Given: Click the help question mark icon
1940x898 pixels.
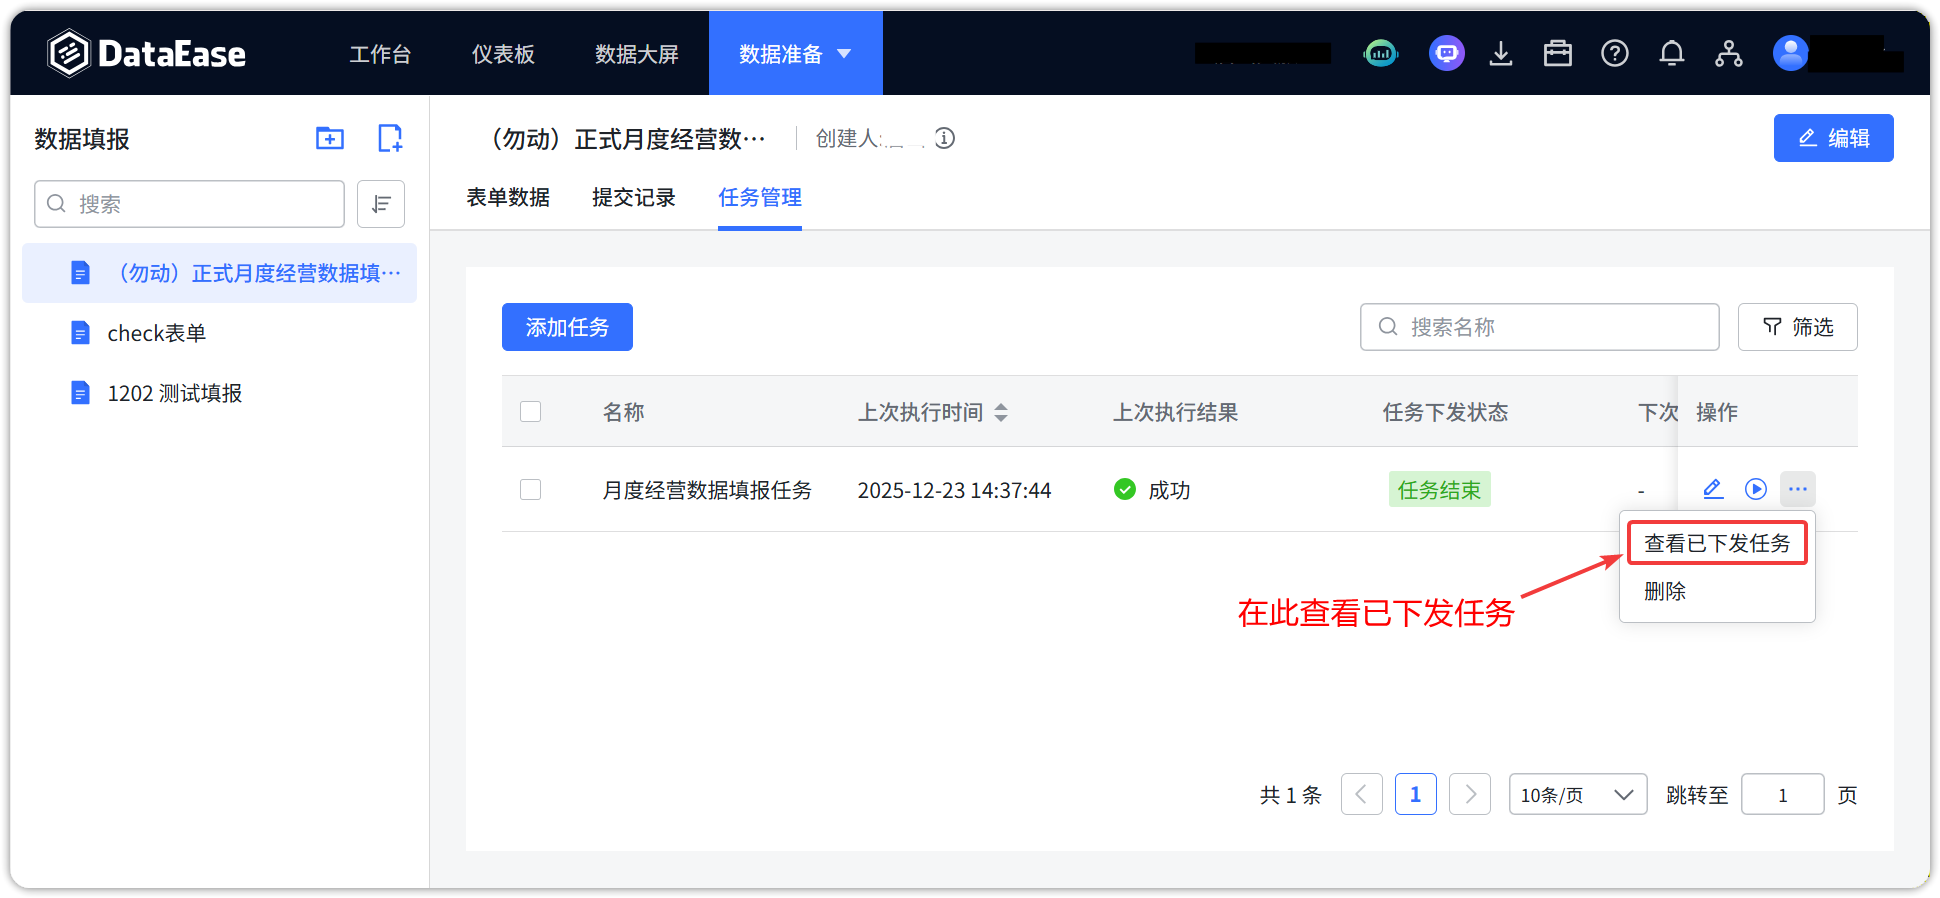Looking at the screenshot, I should click(x=1614, y=54).
